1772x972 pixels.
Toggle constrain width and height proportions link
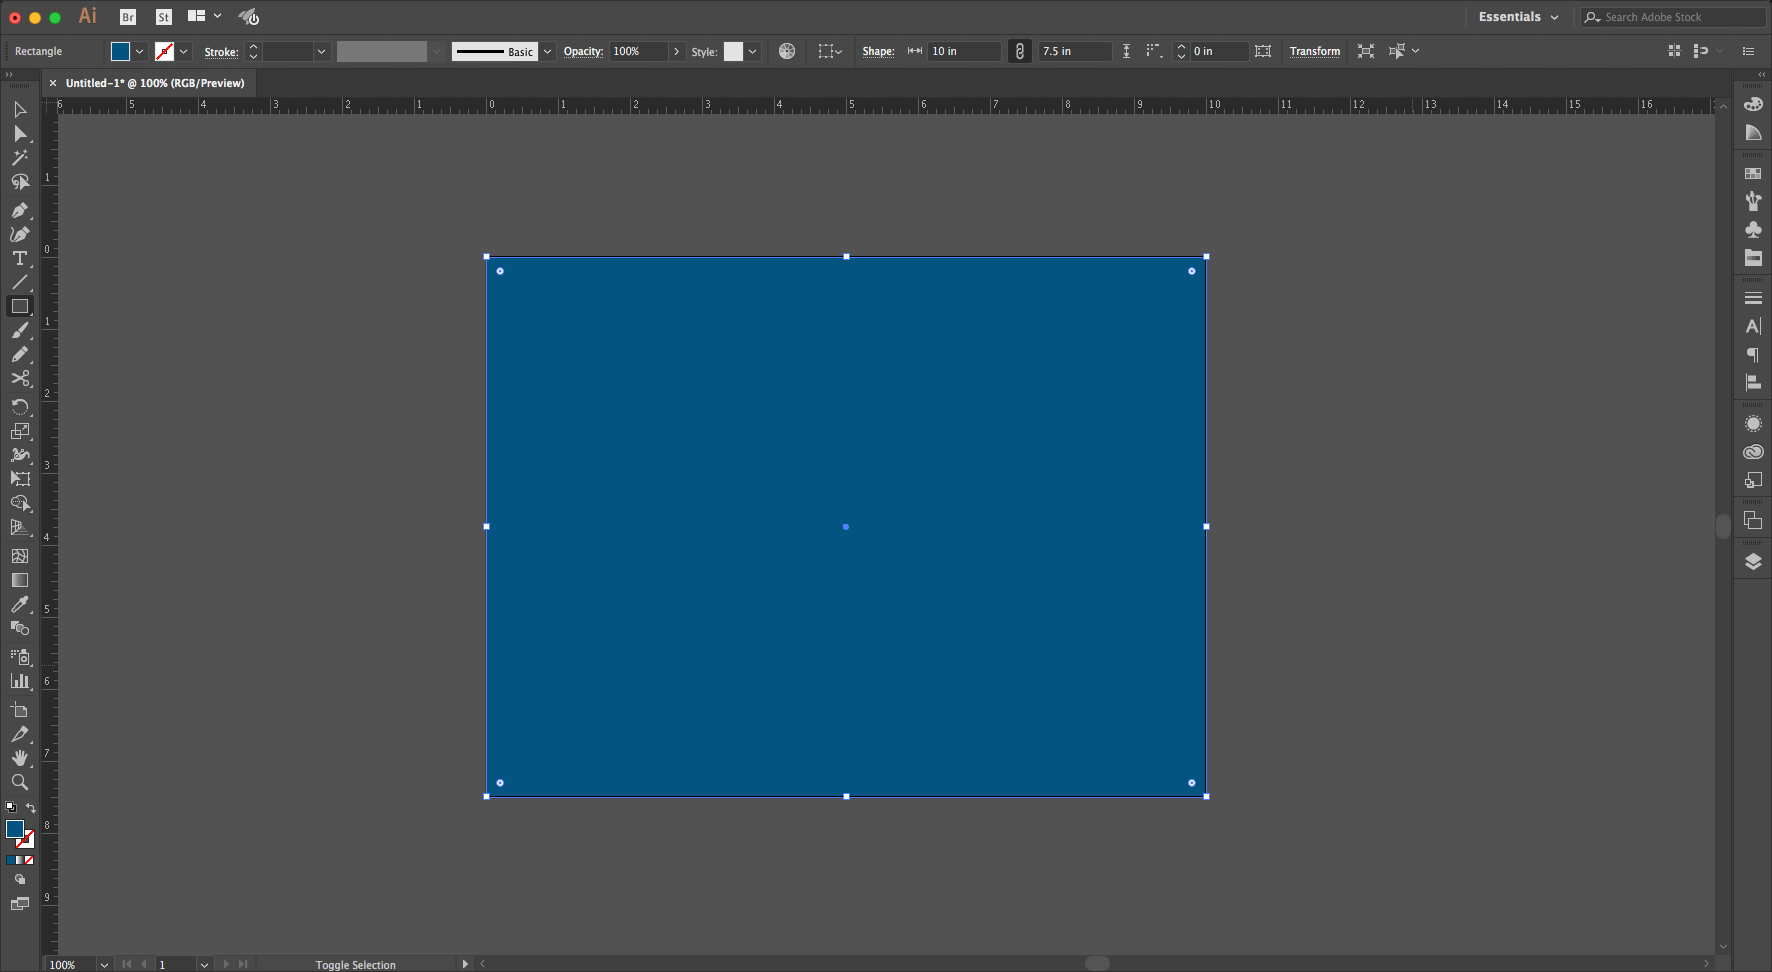[1019, 51]
